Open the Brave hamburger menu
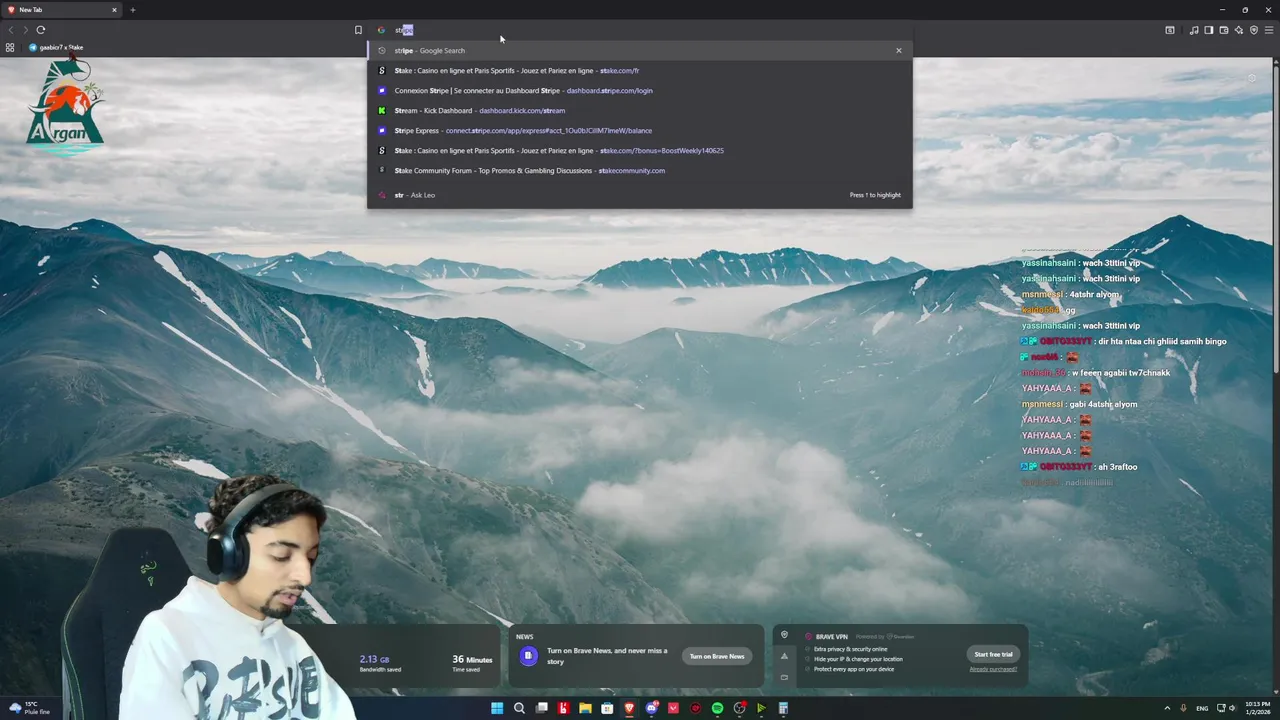The image size is (1280, 720). pos(1269,30)
